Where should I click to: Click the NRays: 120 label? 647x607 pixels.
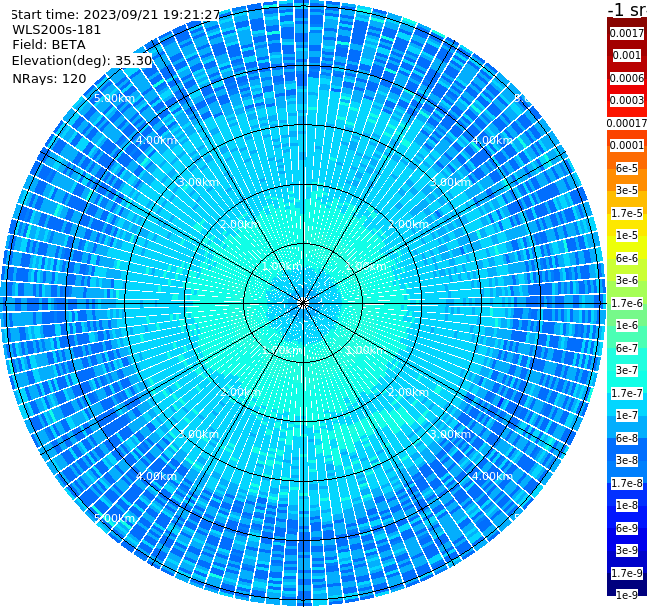pos(49,78)
